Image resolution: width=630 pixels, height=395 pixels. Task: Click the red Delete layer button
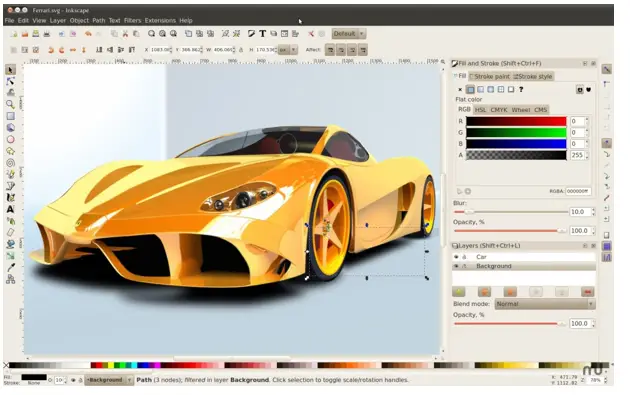[587, 292]
